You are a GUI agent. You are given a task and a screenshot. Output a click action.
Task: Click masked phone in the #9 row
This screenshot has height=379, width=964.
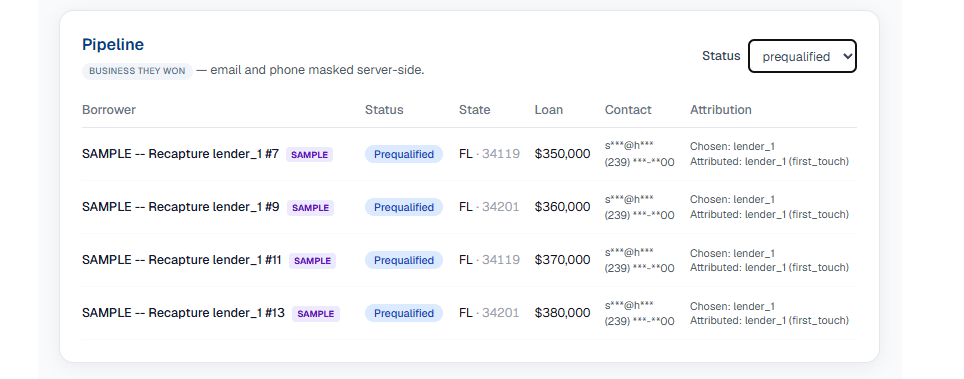pyautogui.click(x=639, y=215)
